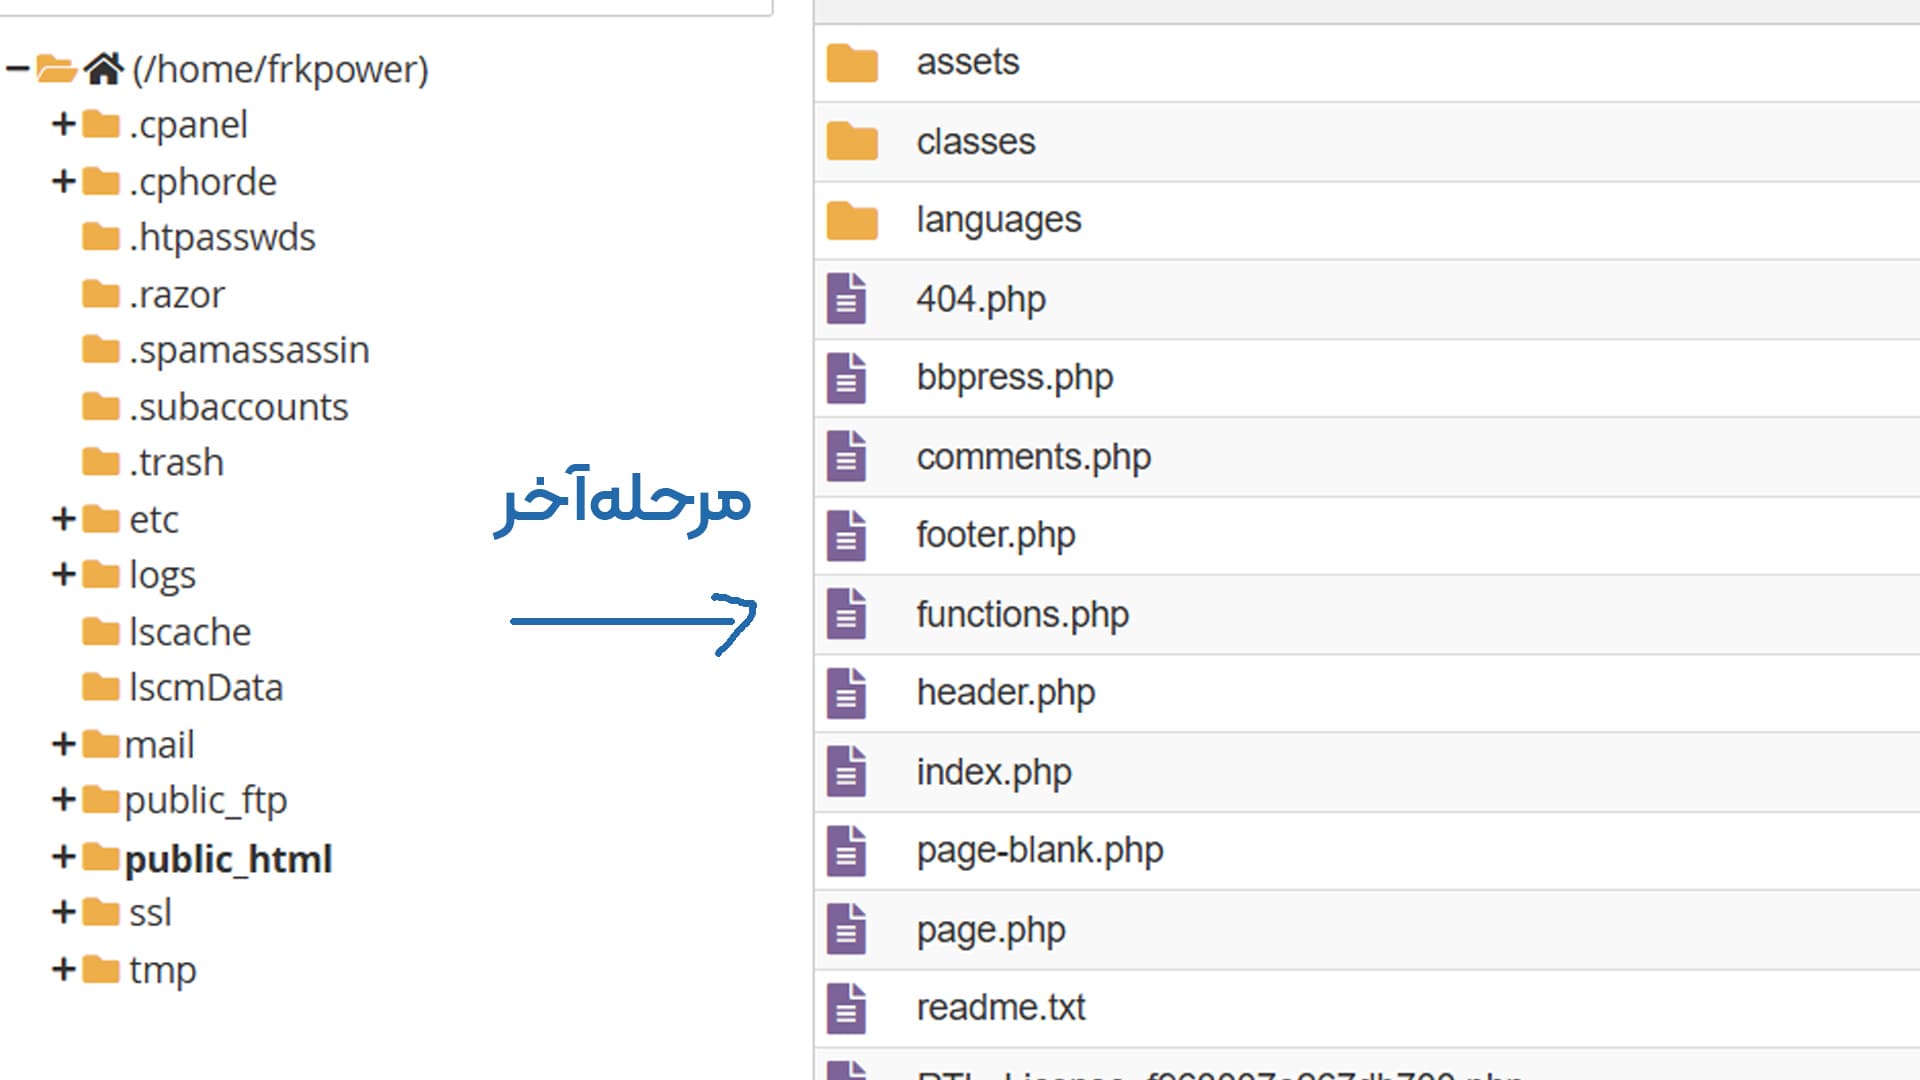Collapse the /home/frkpower root tree node
The width and height of the screenshot is (1920, 1080).
click(x=17, y=69)
